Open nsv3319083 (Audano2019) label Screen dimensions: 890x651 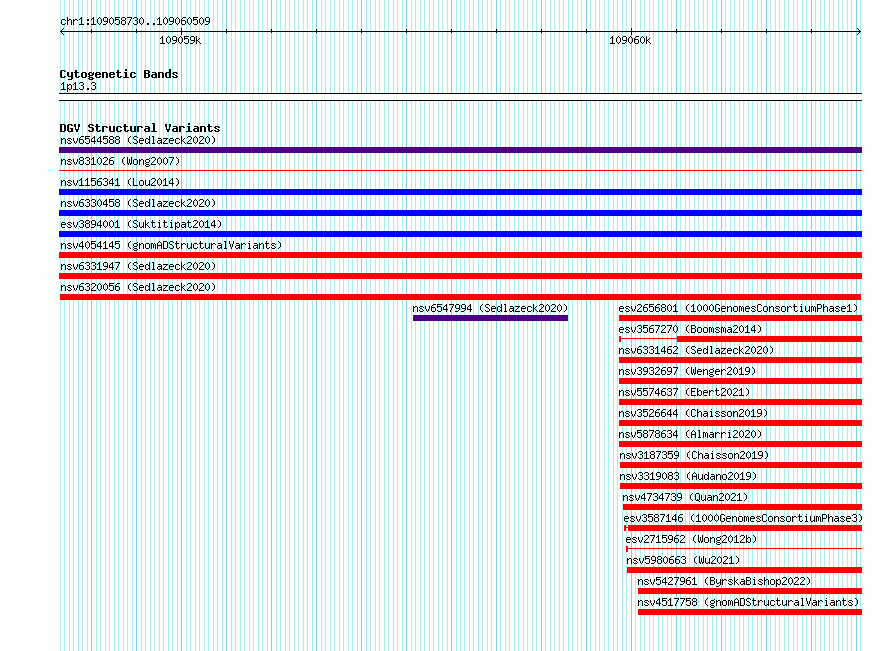point(688,476)
